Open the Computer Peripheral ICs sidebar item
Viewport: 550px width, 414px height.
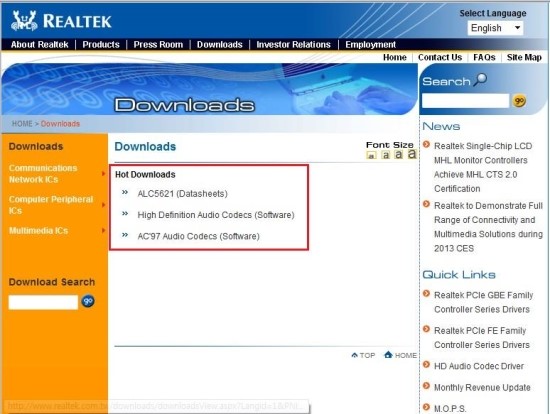[x=51, y=205]
